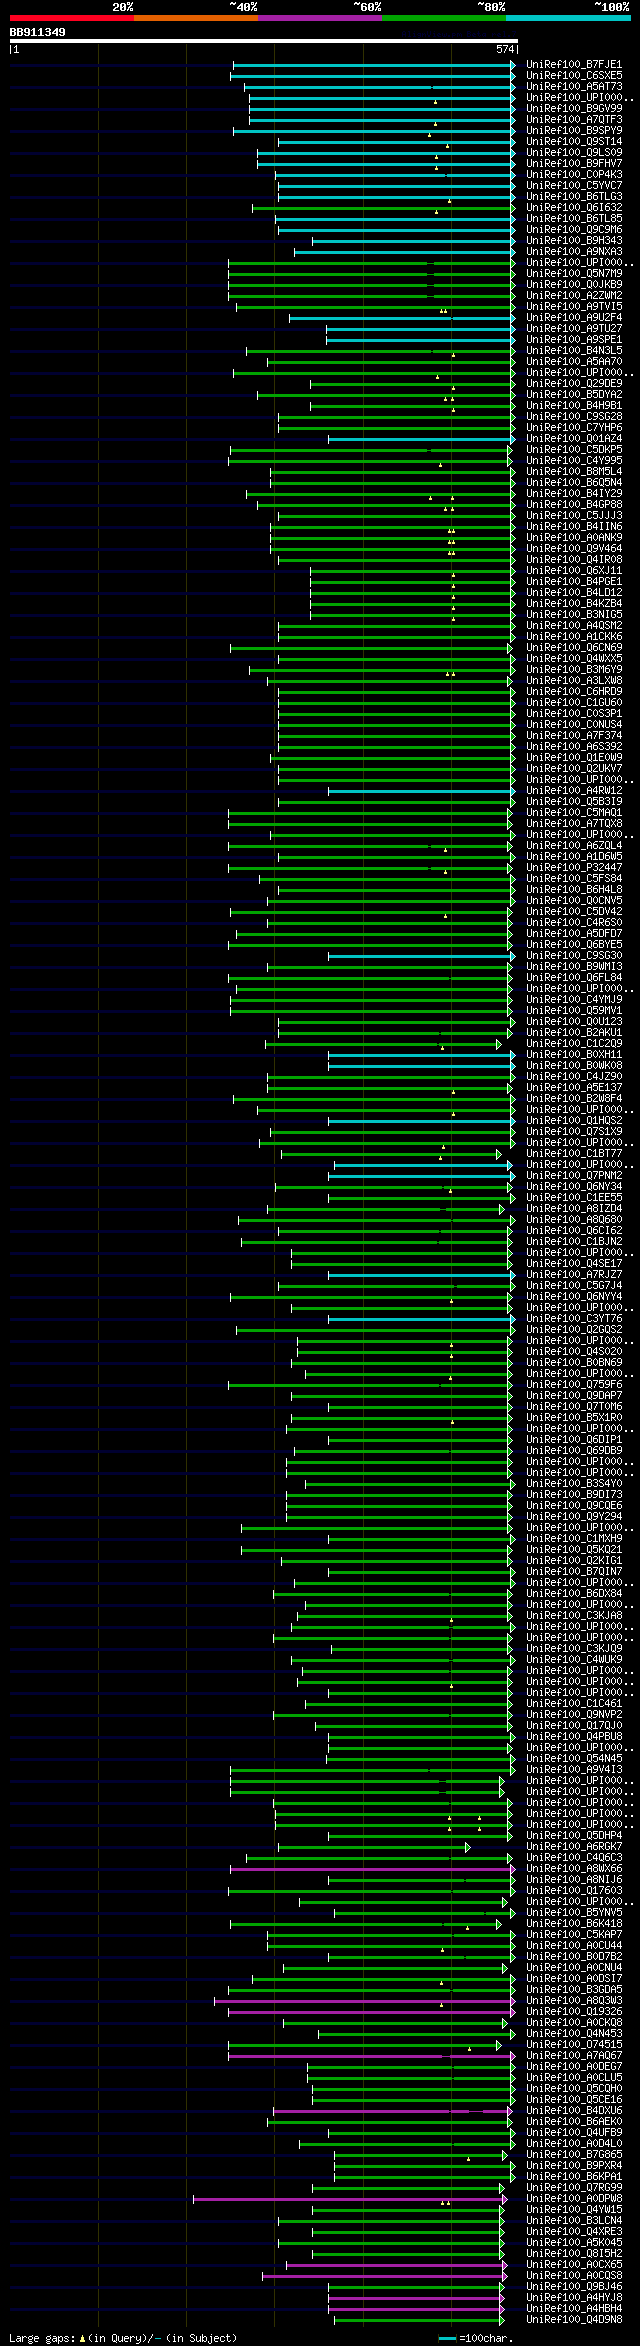This screenshot has height=2346, width=640.
Task: Select label UniRef100_A0CQS8
Action: [x=574, y=2275]
